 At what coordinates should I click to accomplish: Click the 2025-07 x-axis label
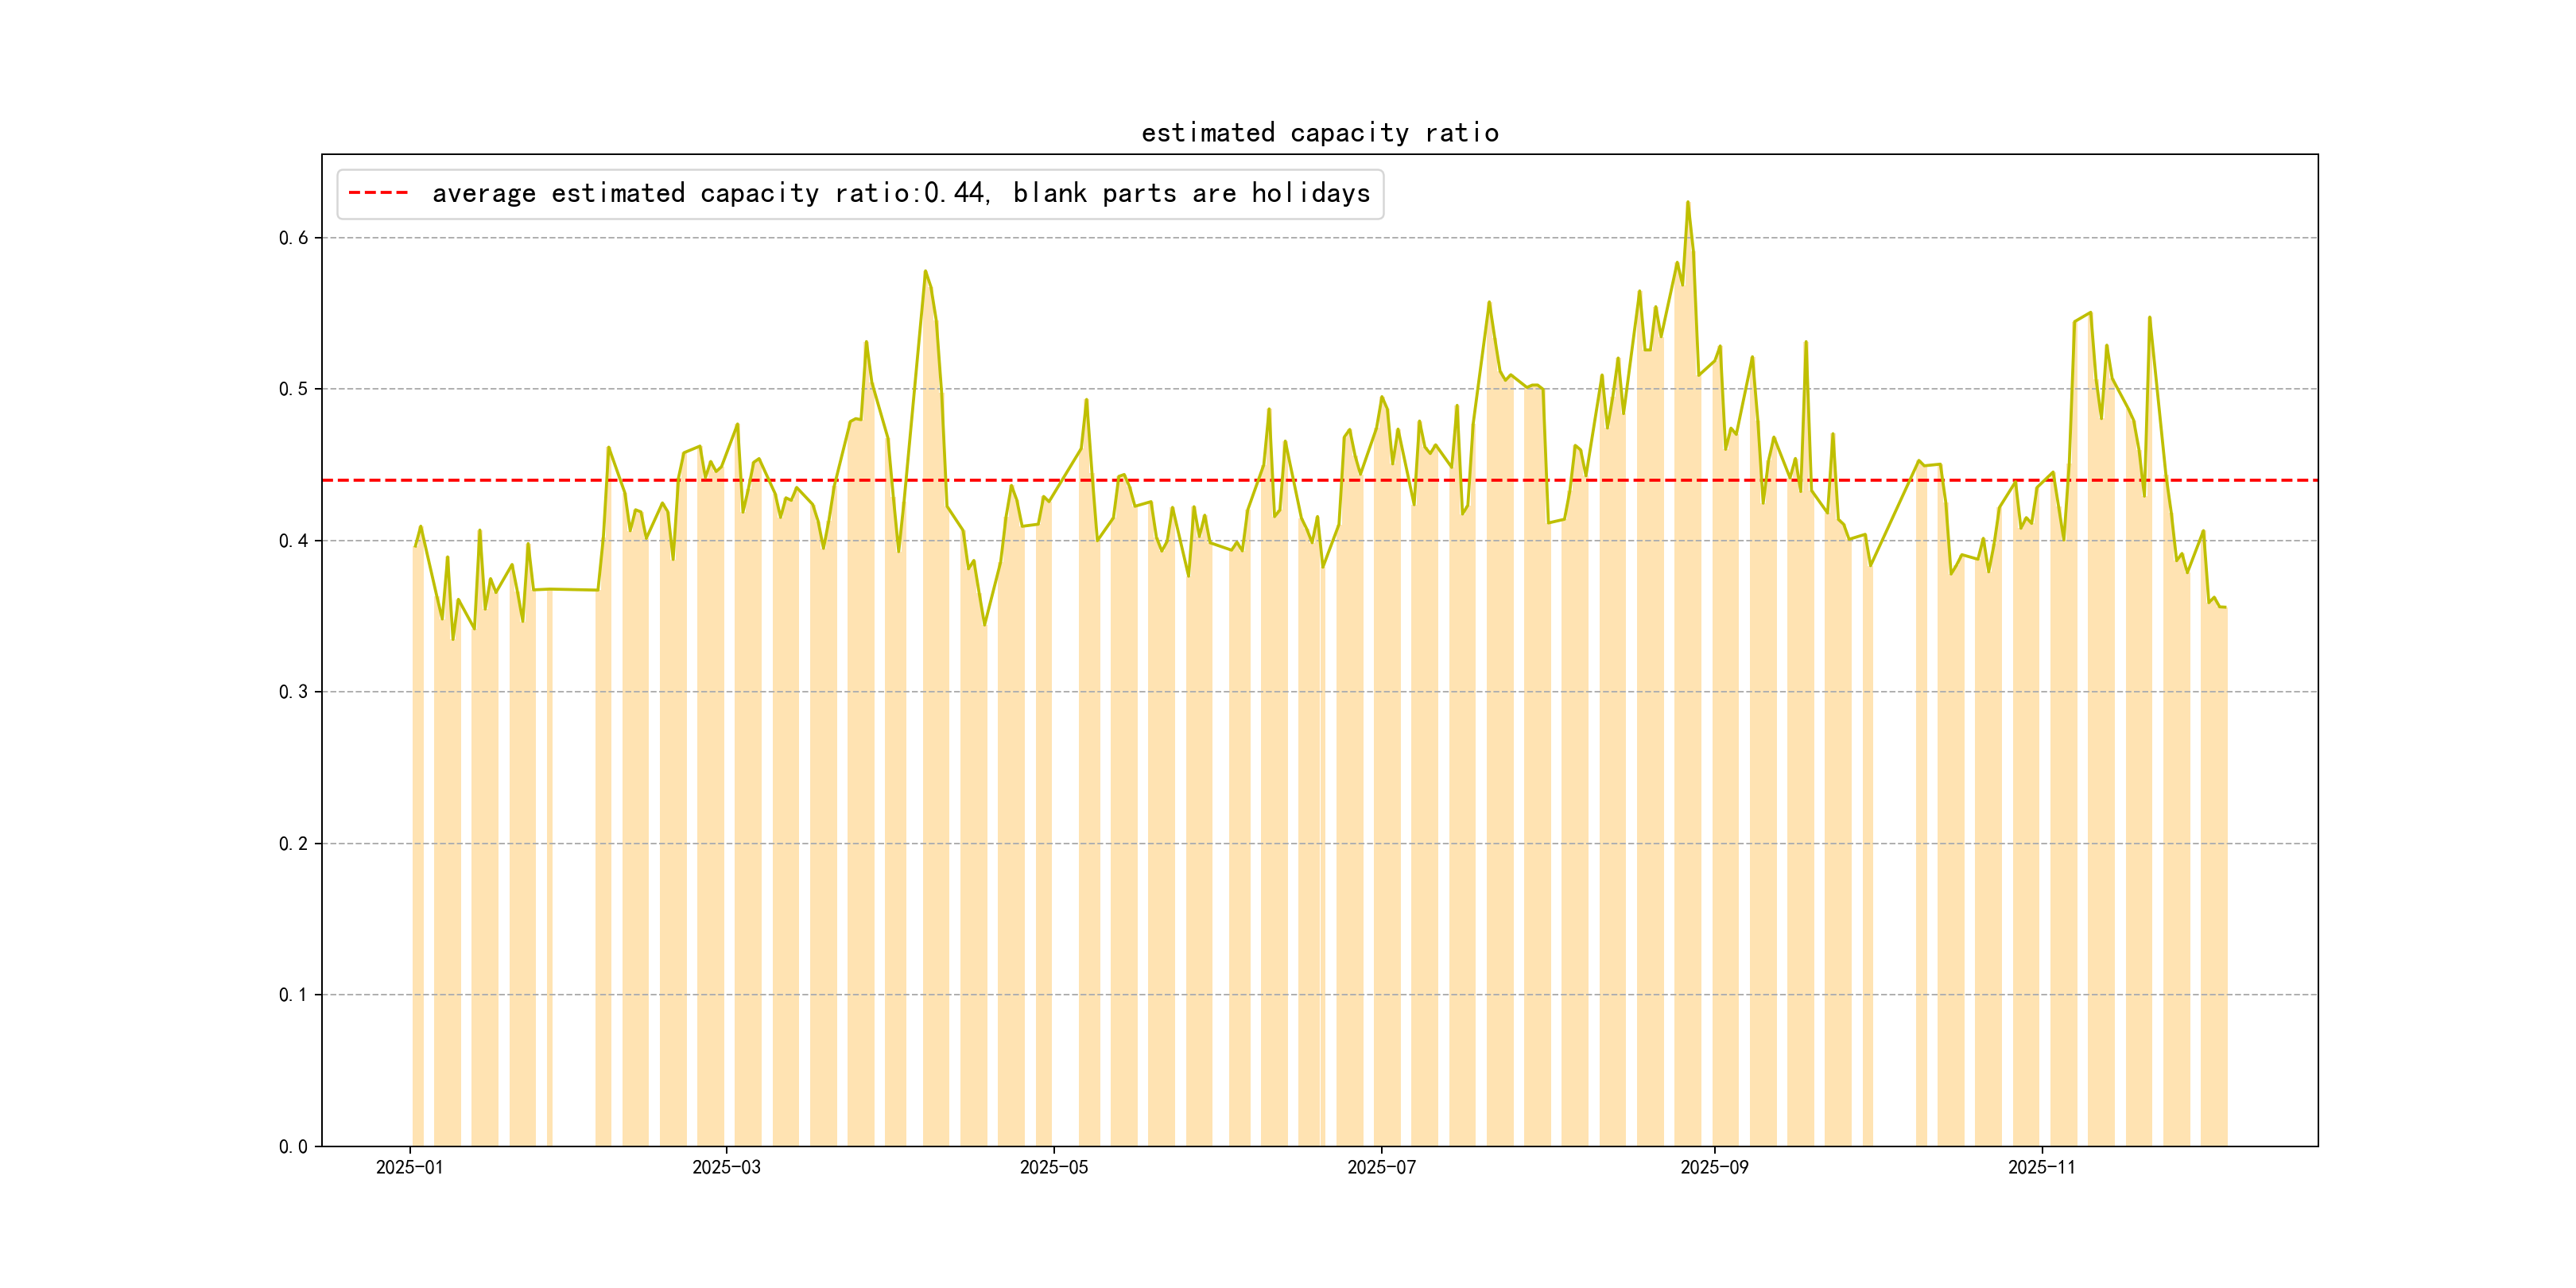pos(1381,1167)
